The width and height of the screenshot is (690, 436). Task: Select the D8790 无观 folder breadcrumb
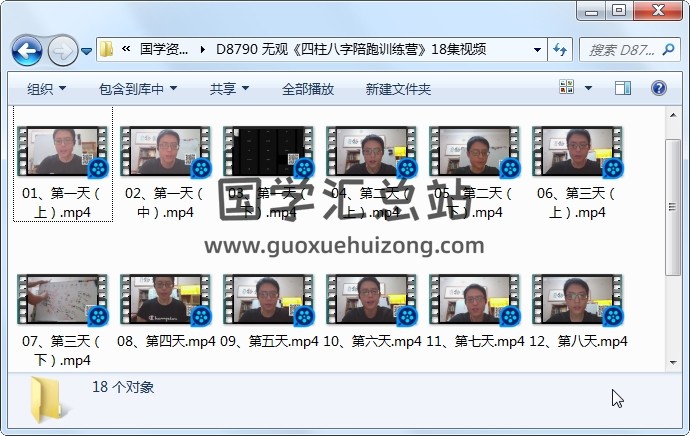pyautogui.click(x=351, y=49)
